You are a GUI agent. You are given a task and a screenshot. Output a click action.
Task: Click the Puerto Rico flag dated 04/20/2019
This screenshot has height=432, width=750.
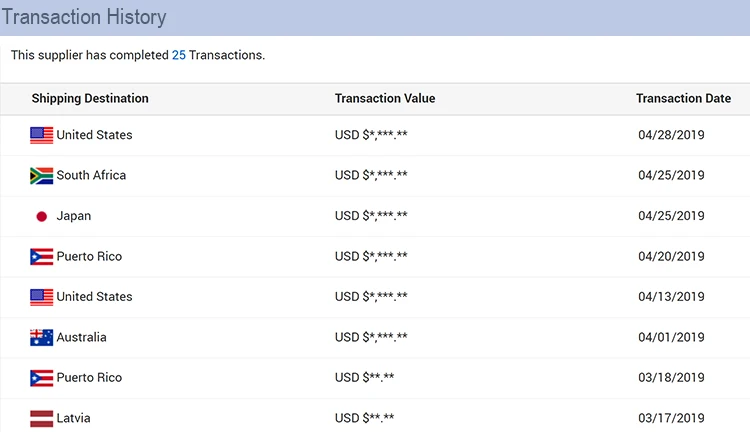[x=41, y=257]
